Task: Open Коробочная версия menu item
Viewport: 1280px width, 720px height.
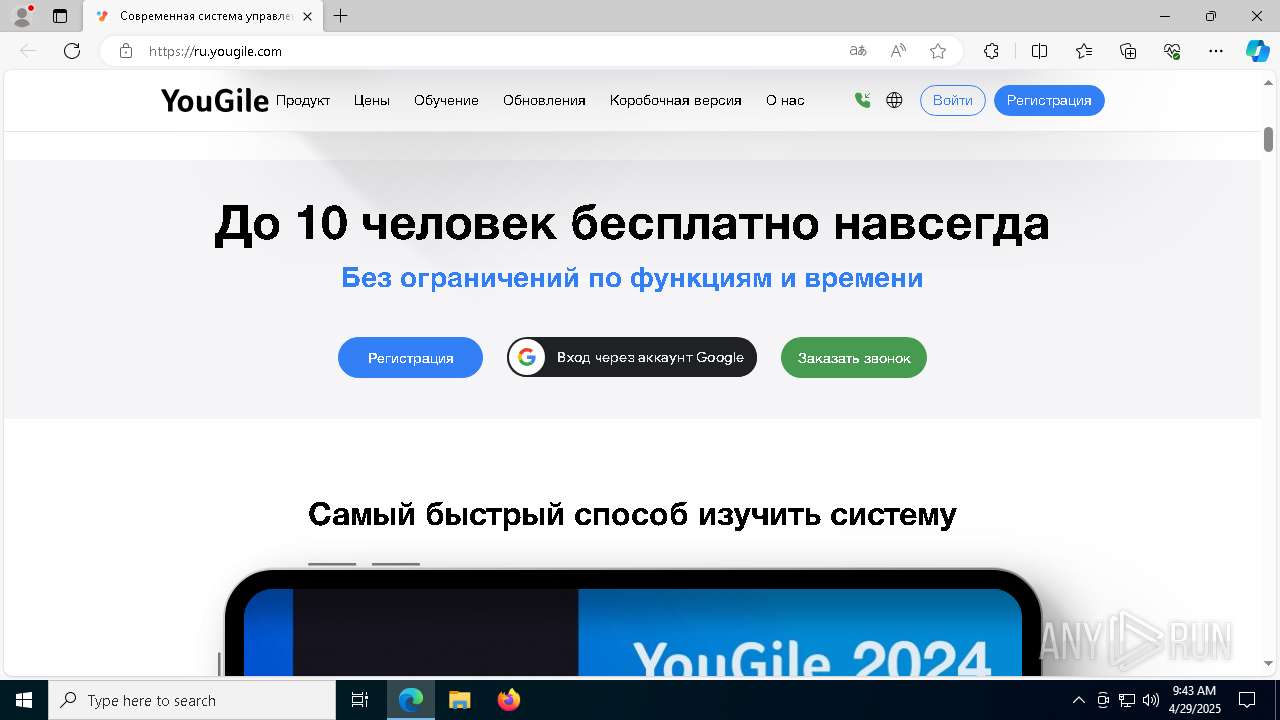Action: (676, 100)
